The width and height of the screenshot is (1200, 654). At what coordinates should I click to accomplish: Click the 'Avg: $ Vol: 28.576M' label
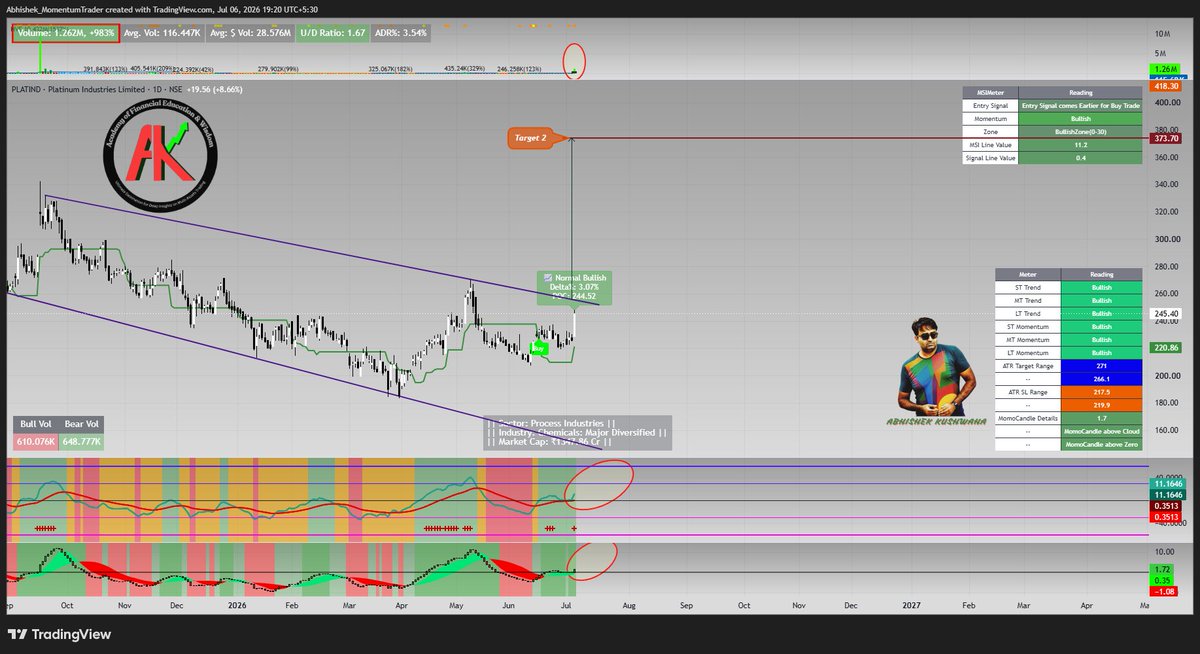tap(249, 33)
